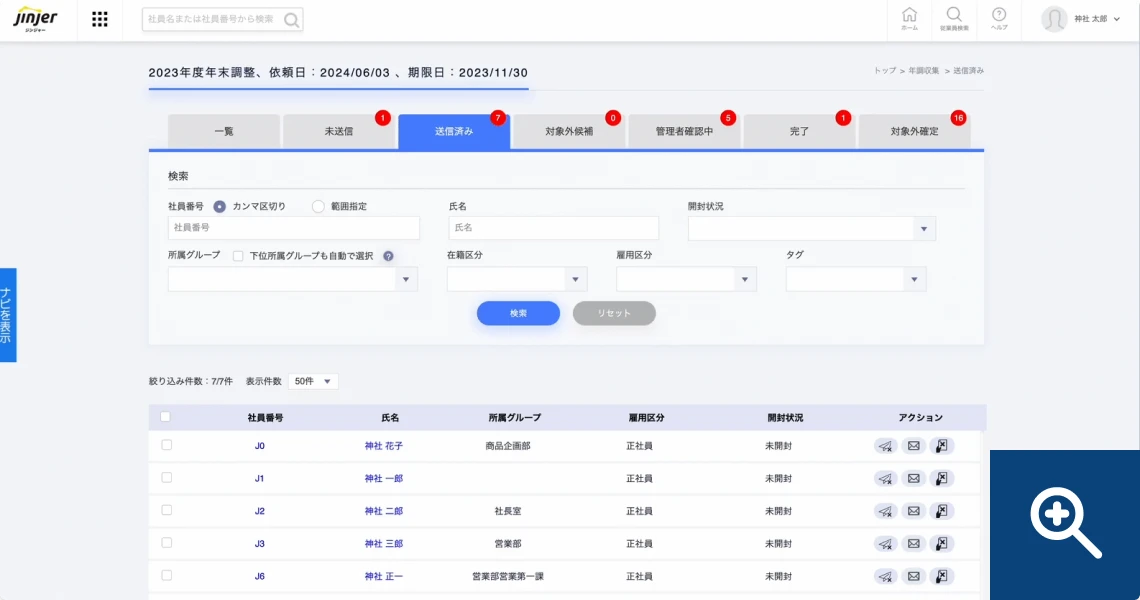Click the ナビを表示 side tab

tap(8, 315)
